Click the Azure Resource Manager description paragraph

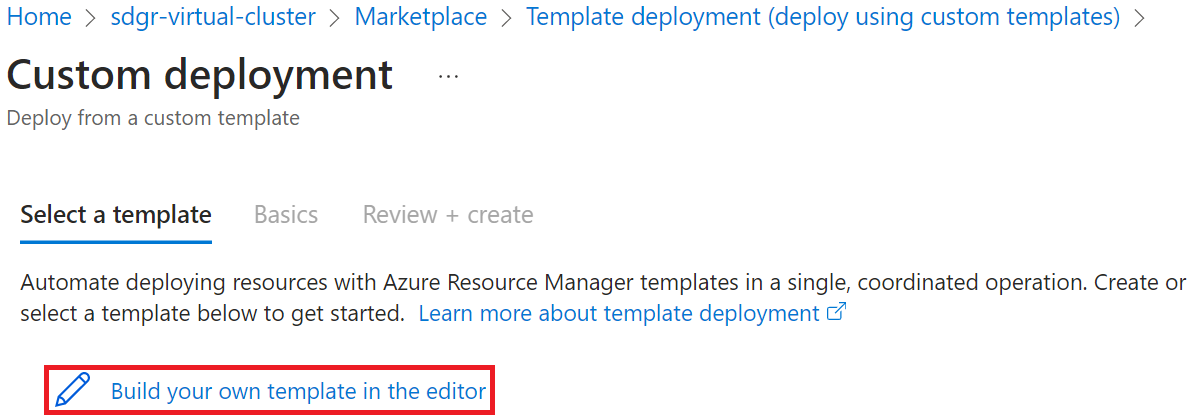tap(603, 298)
